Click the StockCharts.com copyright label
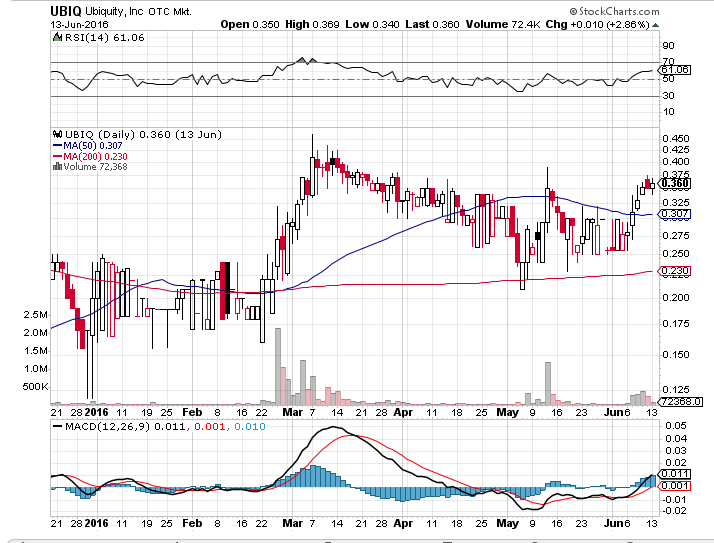 [x=614, y=11]
